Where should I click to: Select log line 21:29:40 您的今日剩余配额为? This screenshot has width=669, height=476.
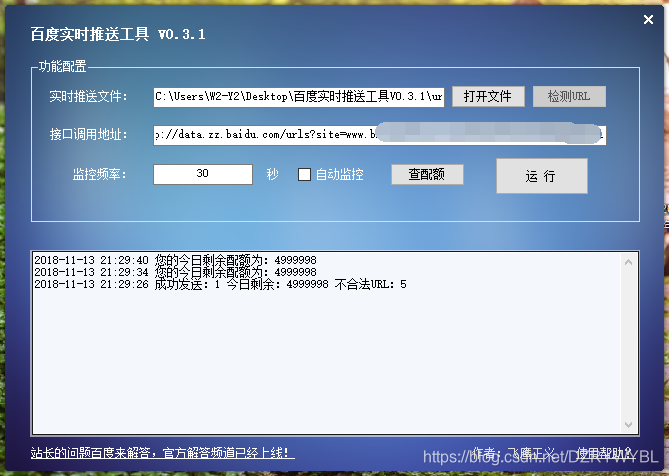click(x=175, y=260)
